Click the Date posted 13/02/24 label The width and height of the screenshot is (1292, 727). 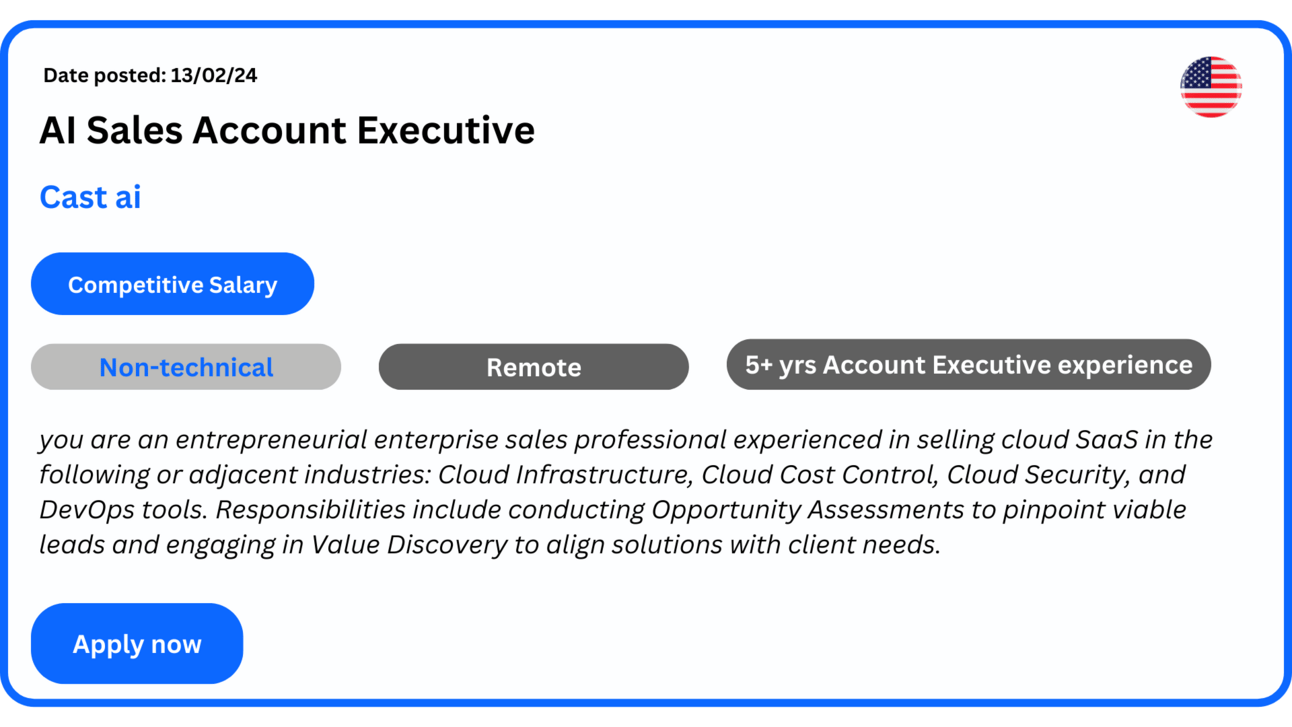click(x=150, y=75)
